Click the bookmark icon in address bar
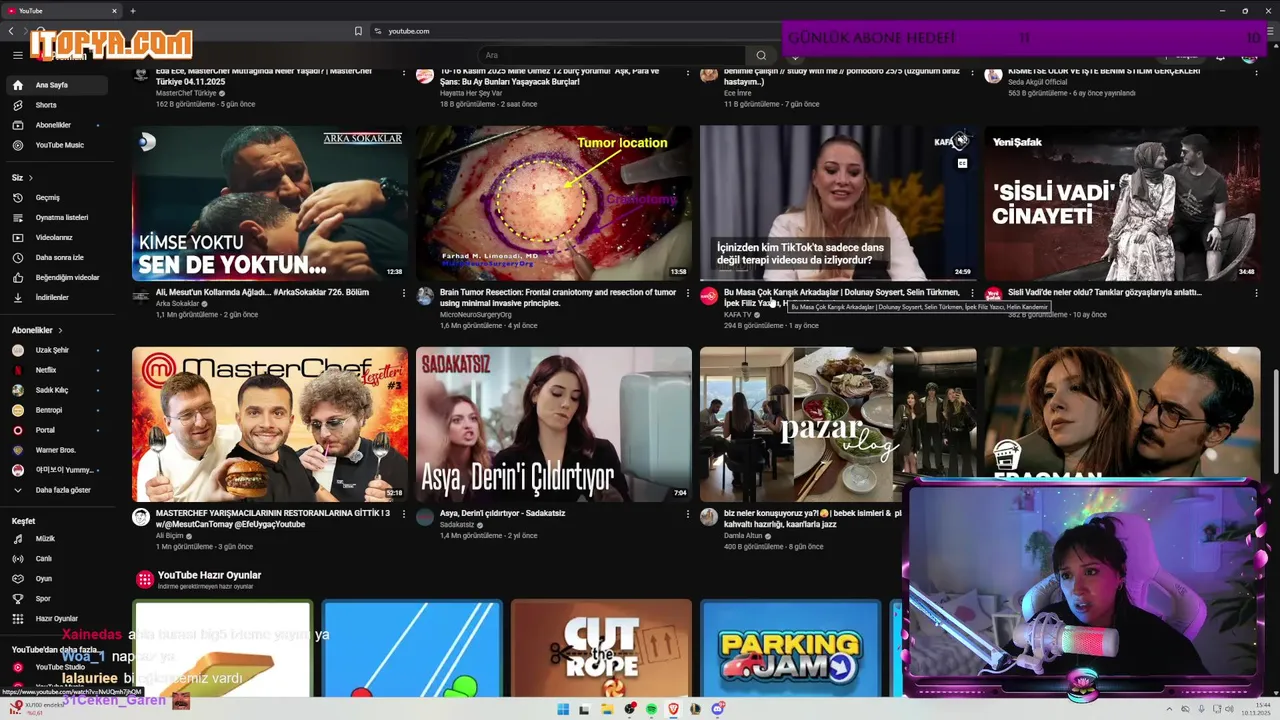Screen dimensions: 1280x720 point(358,31)
